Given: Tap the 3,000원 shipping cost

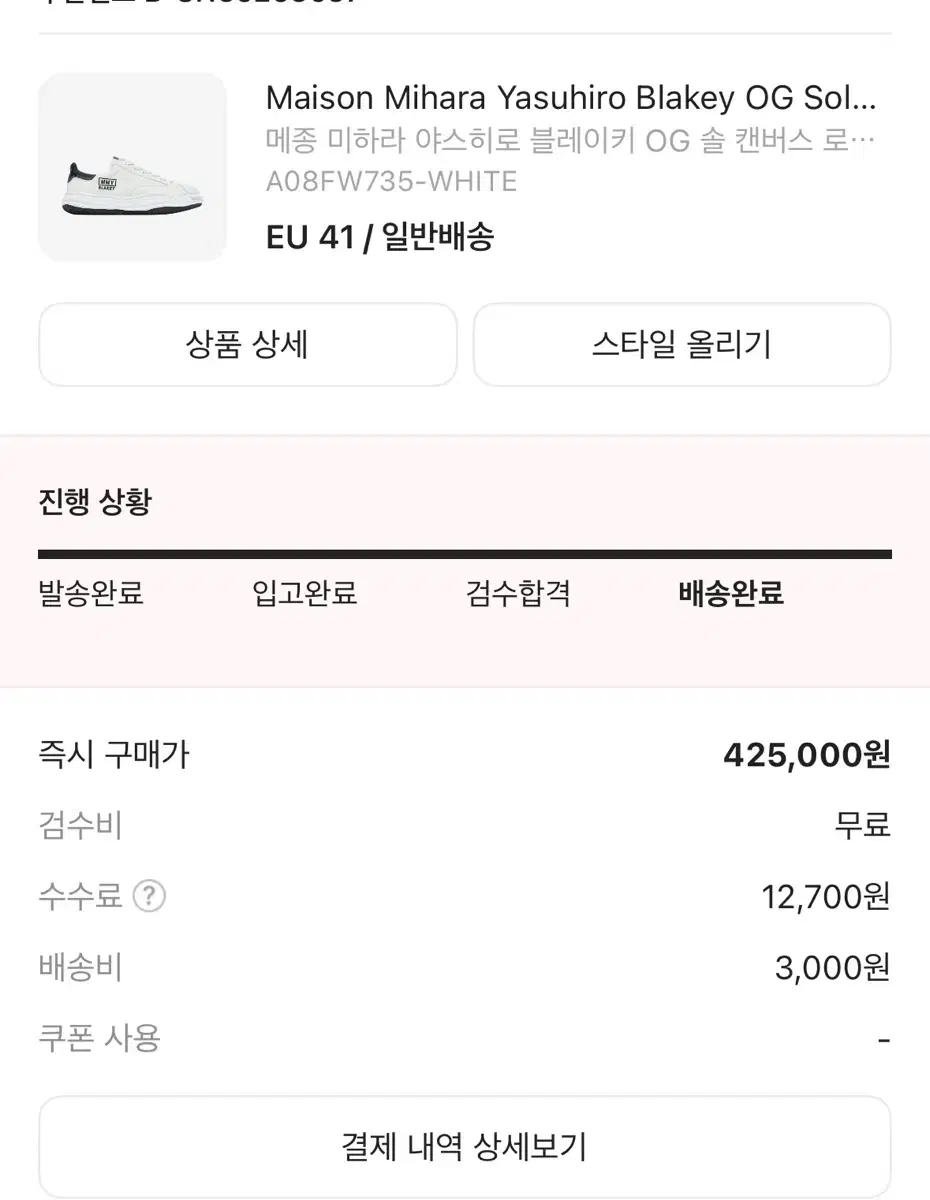Looking at the screenshot, I should 832,968.
